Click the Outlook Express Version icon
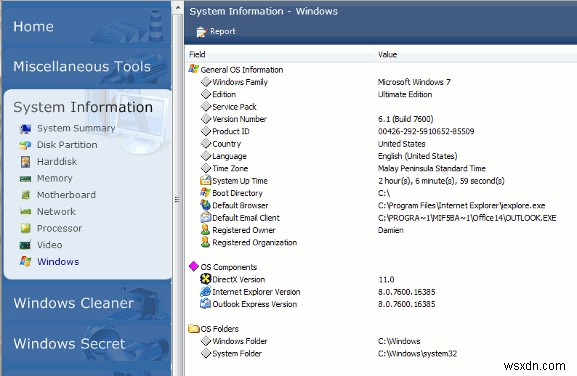This screenshot has height=376, width=577. [x=205, y=304]
